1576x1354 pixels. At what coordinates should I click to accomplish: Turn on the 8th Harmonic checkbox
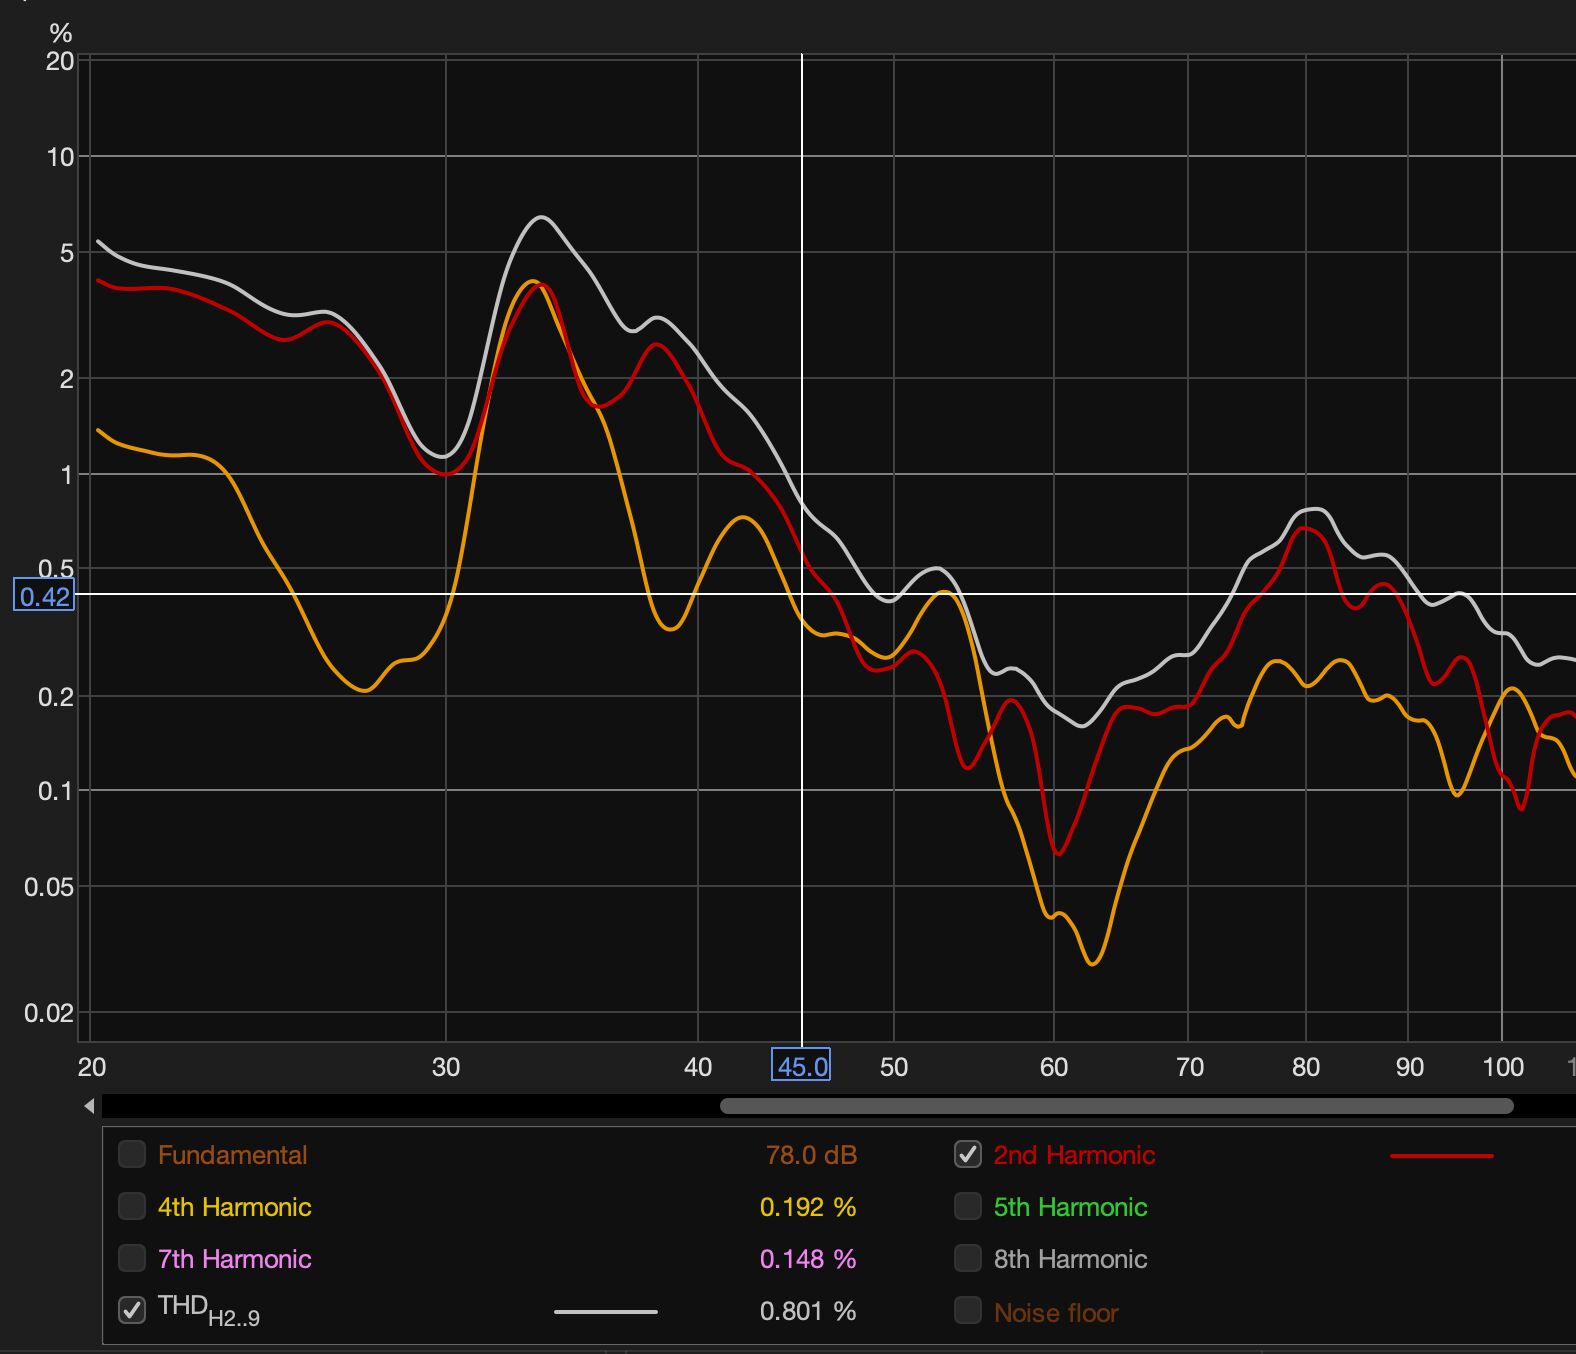click(967, 1258)
